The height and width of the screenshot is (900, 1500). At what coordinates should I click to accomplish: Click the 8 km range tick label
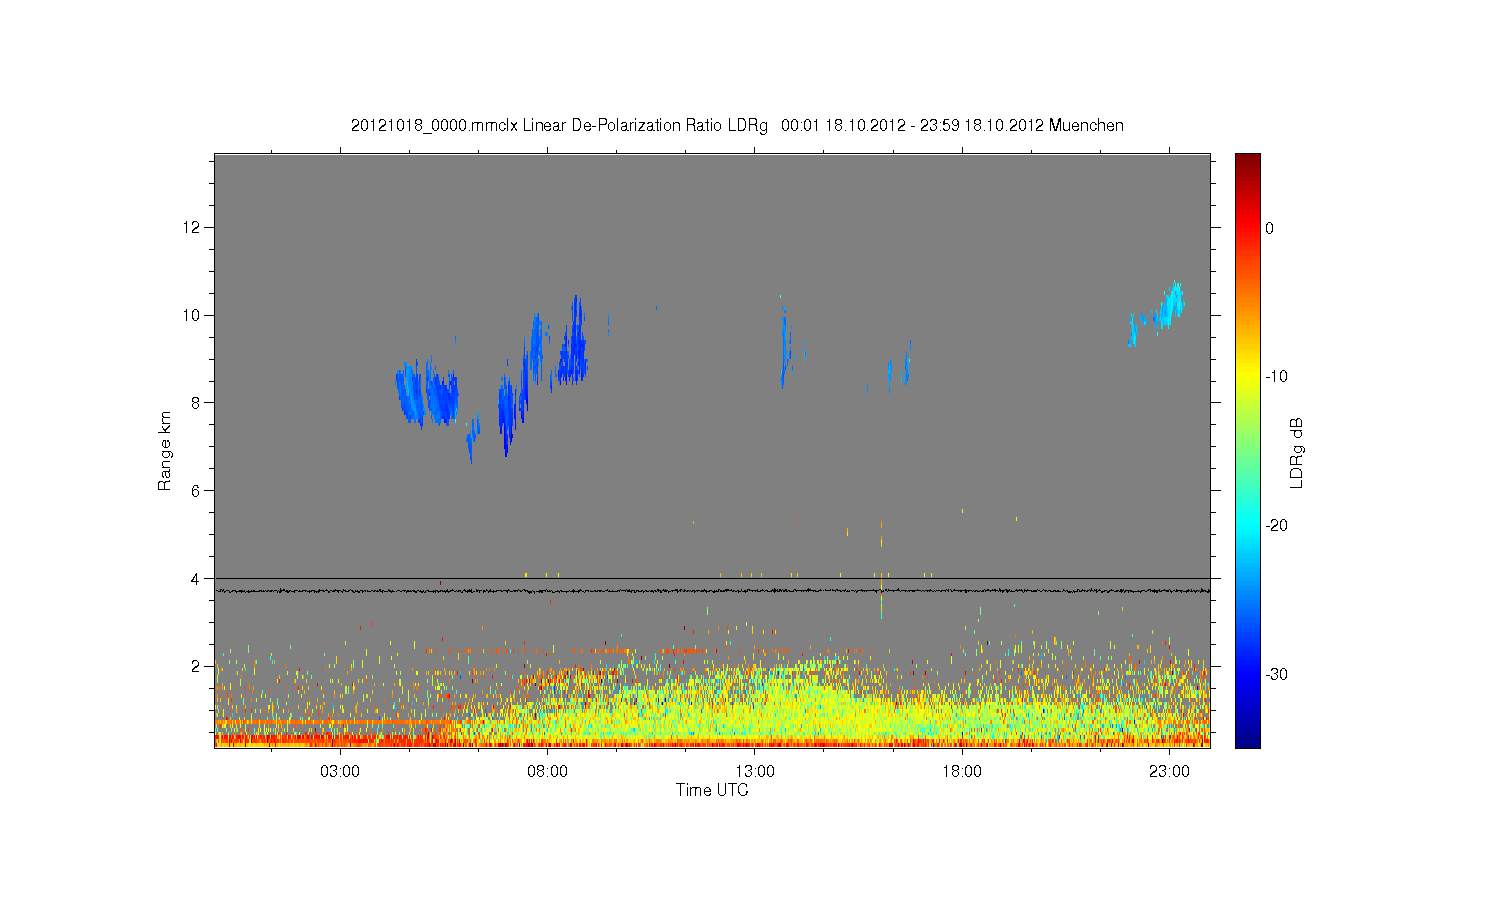197,403
